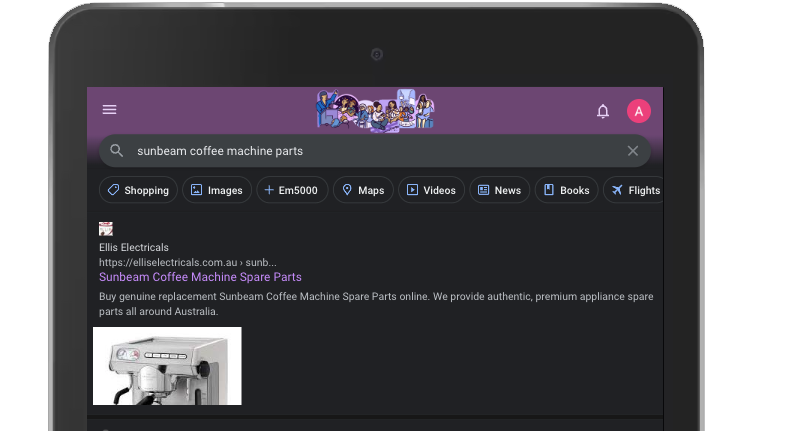Open the Sunbeam Coffee Machine Spare Parts link
The image size is (794, 431).
coord(200,277)
